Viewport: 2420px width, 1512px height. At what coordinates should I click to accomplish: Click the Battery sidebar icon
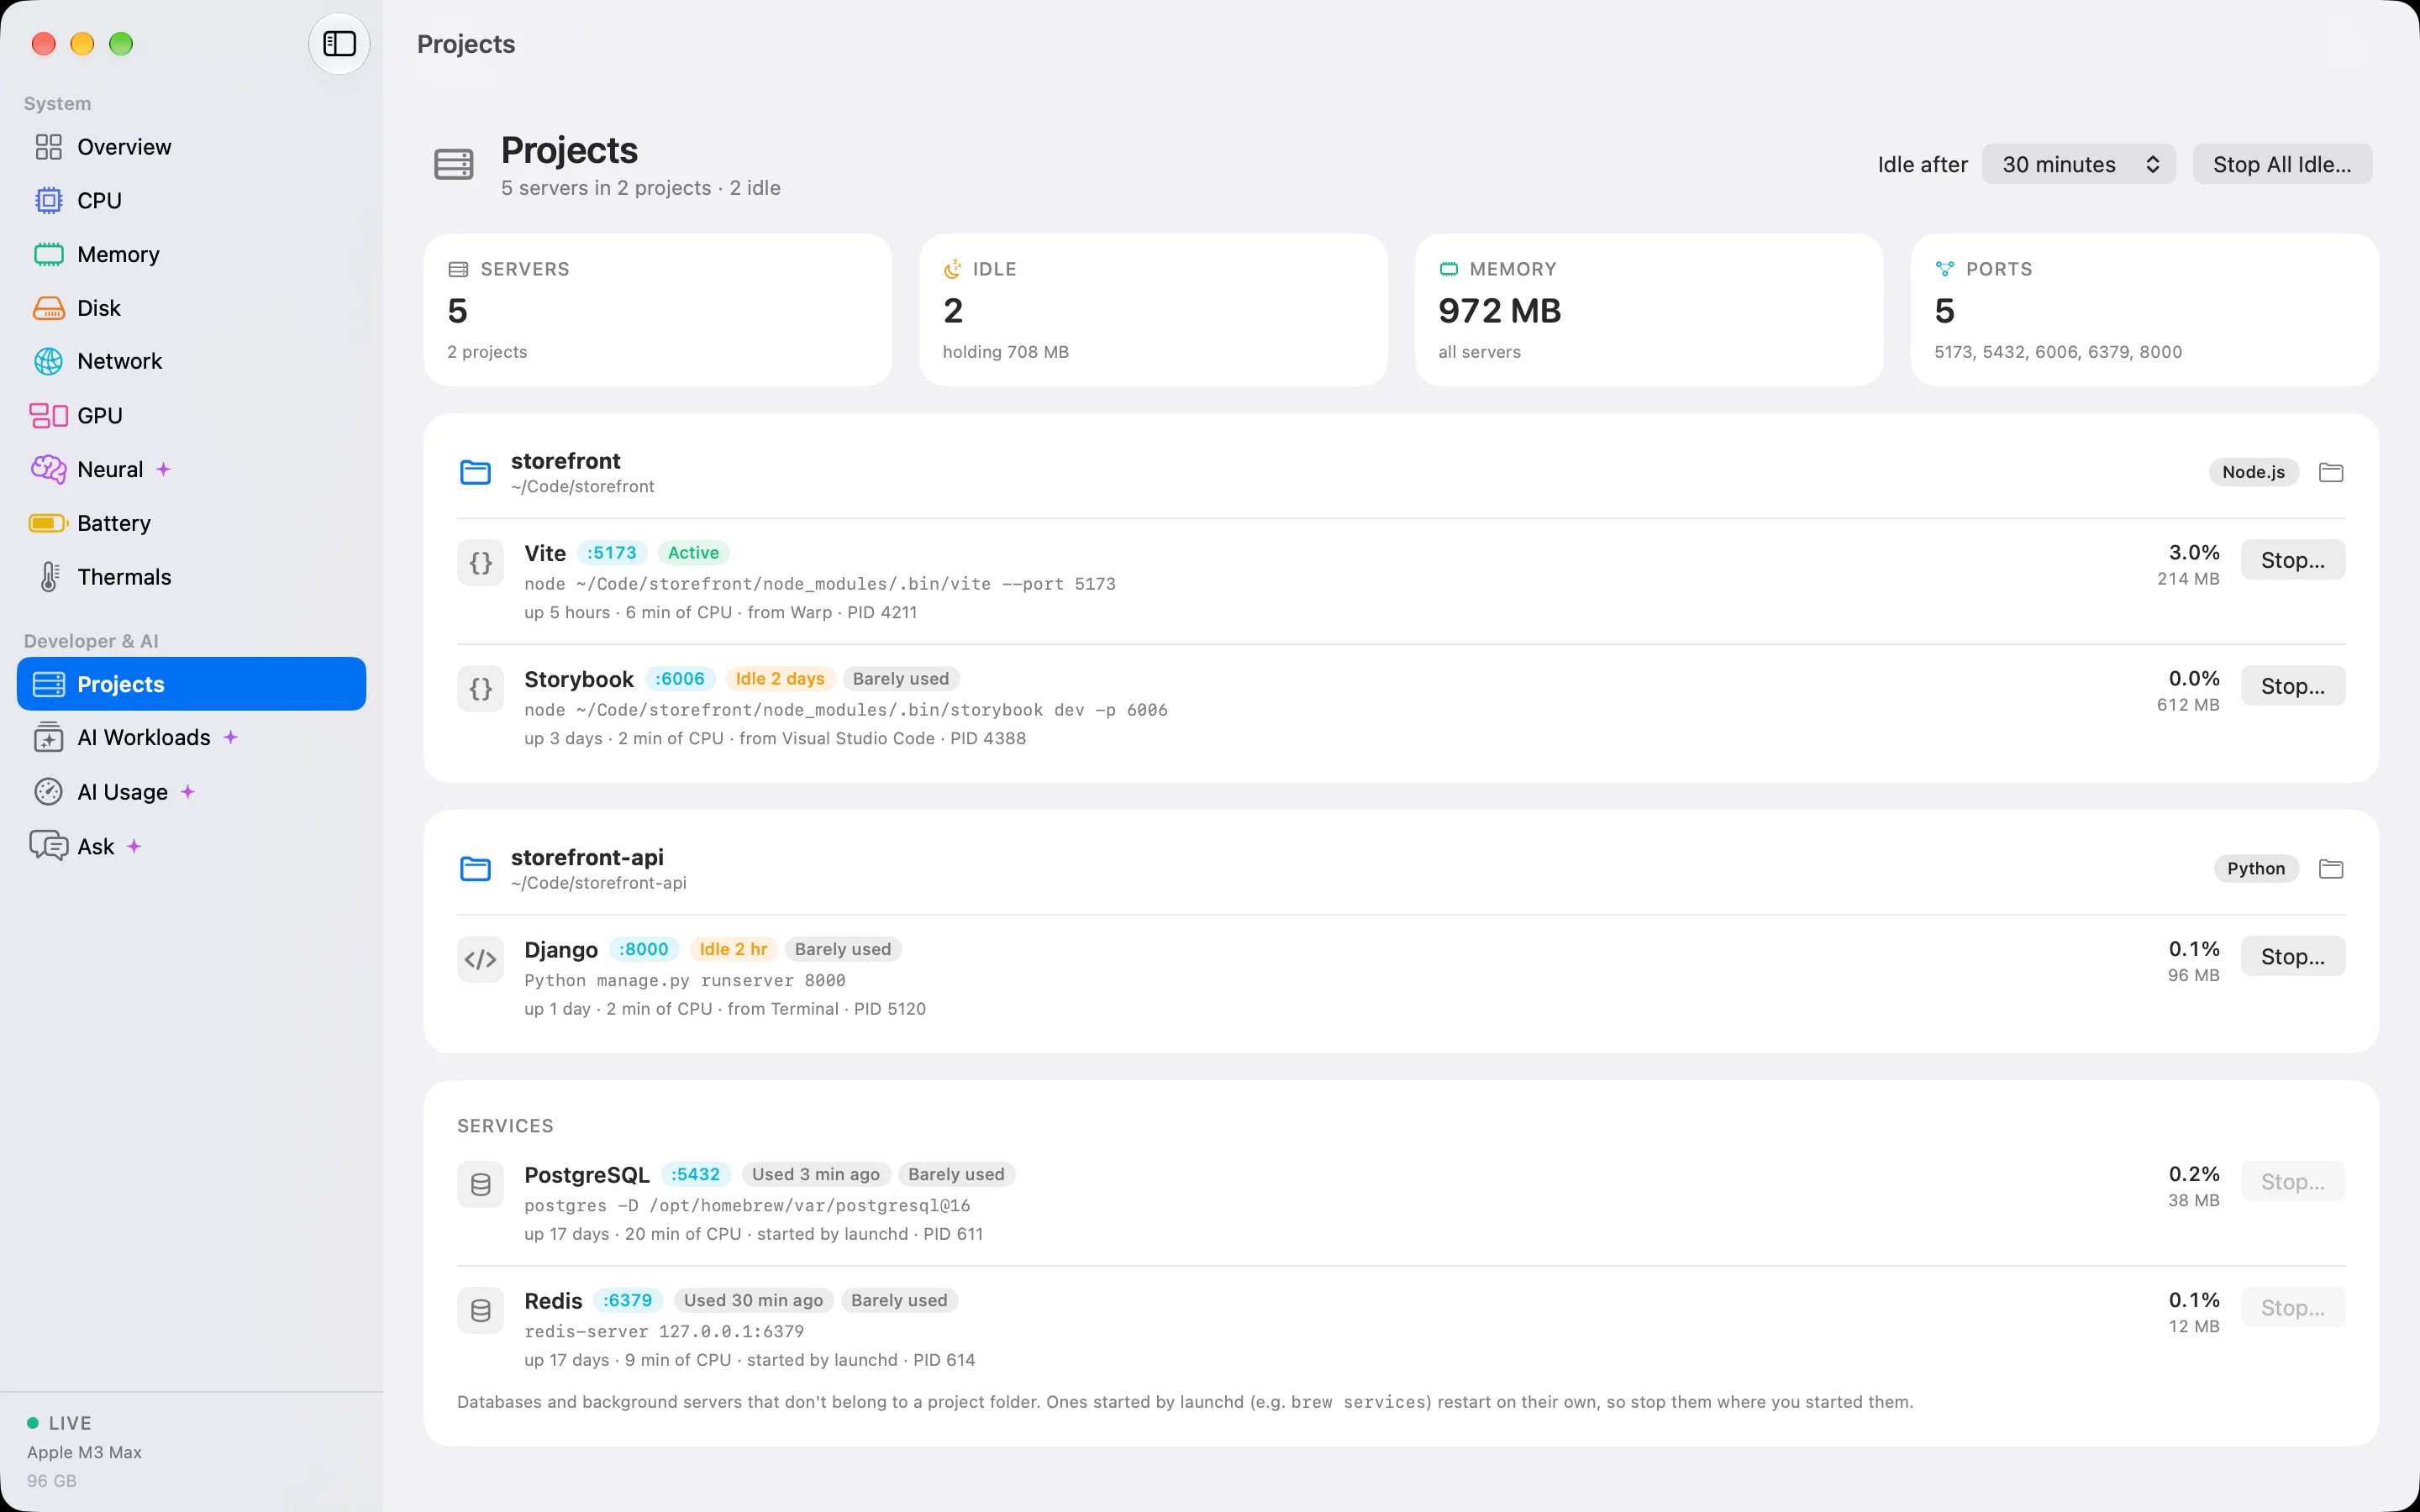click(48, 523)
